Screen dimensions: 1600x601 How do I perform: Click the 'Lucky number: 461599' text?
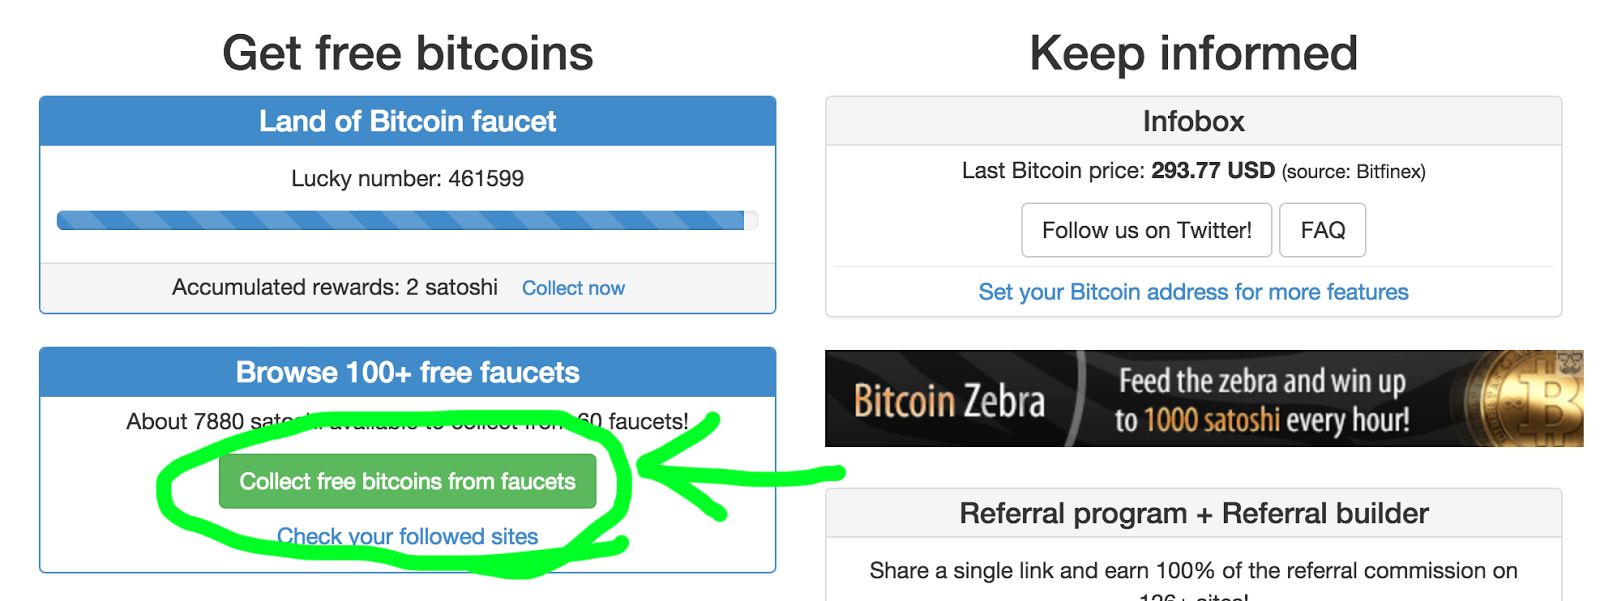pyautogui.click(x=407, y=179)
